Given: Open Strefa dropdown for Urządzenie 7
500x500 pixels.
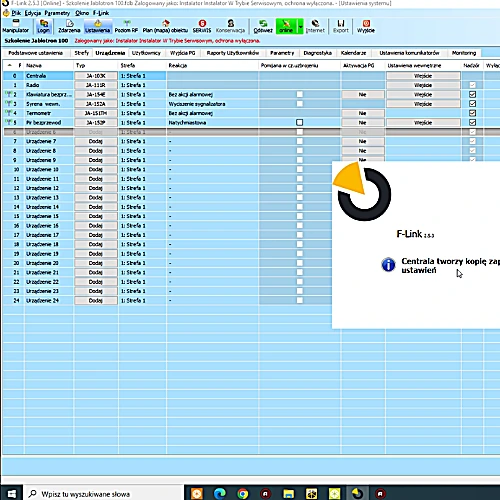Looking at the screenshot, I should 142,141.
